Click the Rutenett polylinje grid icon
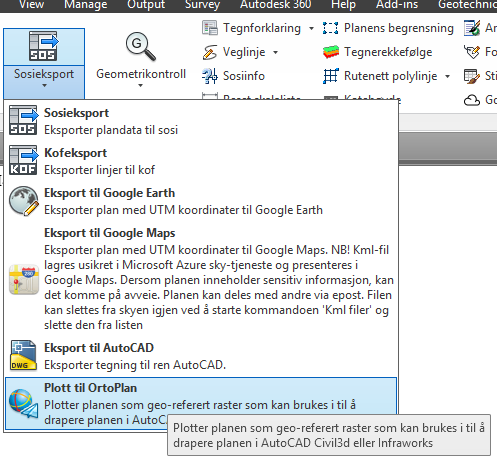Screen dimensions: 497x467 (331, 76)
